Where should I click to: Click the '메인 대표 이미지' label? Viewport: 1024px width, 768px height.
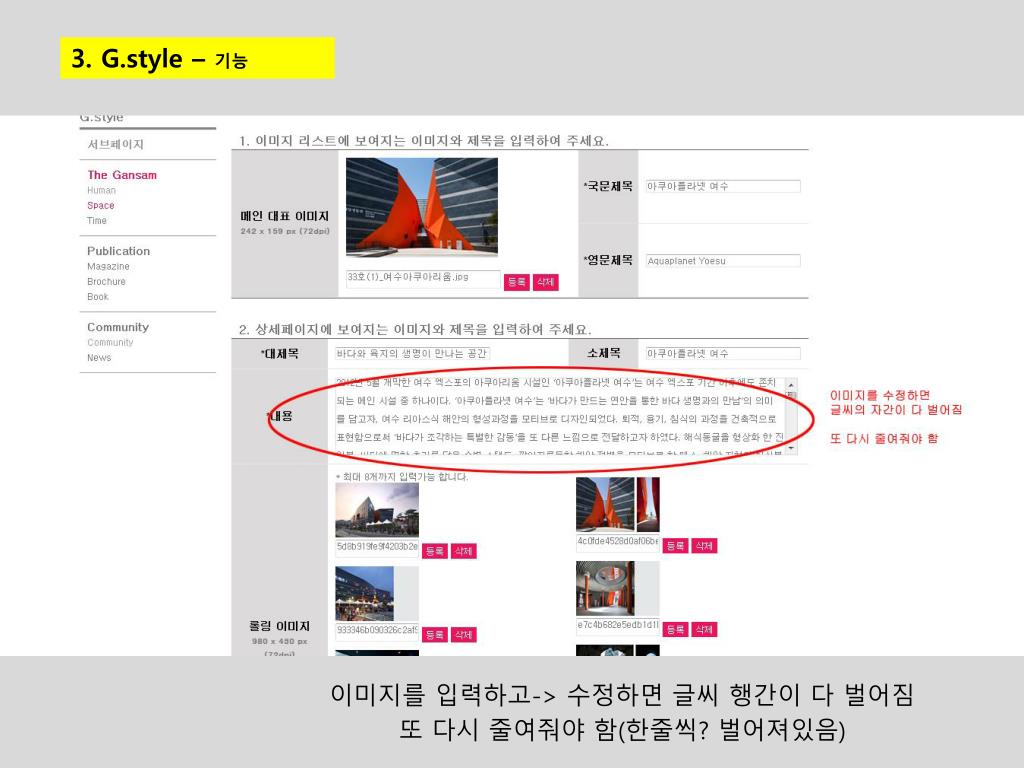pos(285,216)
